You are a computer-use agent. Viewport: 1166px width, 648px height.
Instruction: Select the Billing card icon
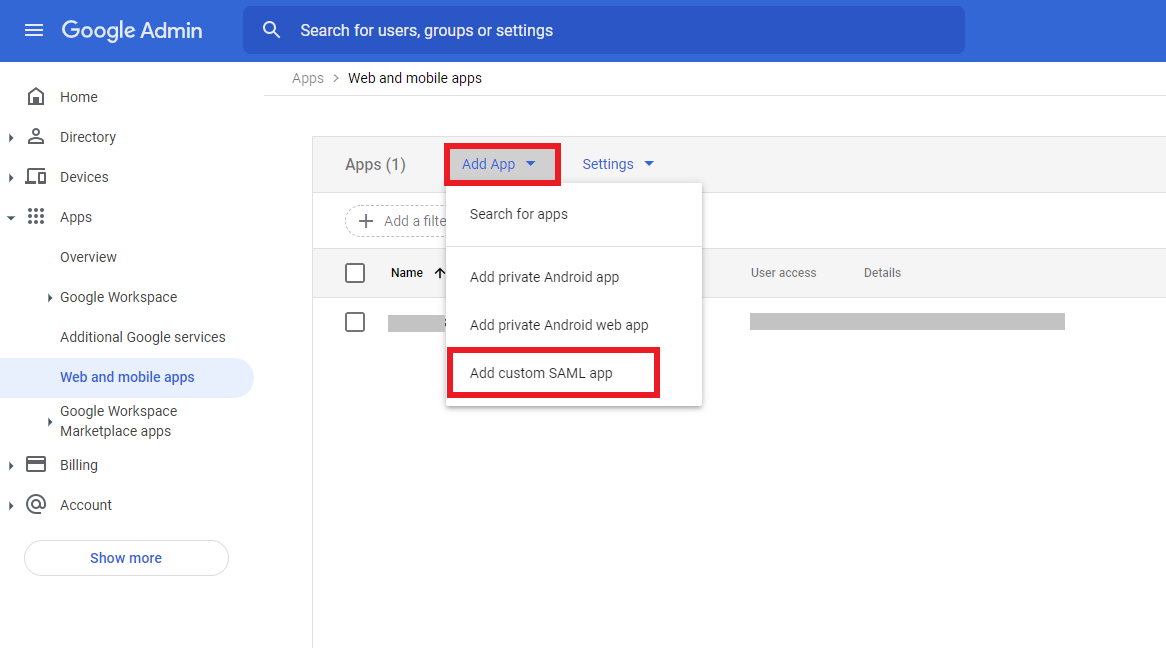tap(38, 464)
